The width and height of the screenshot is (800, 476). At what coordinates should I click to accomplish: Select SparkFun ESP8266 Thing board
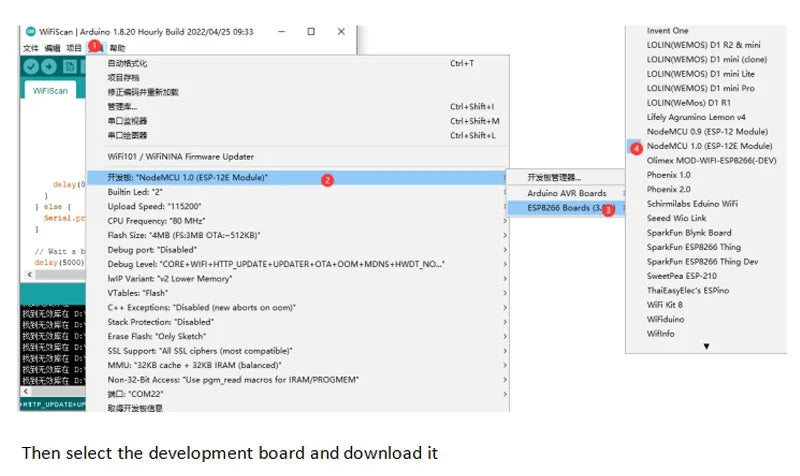click(x=706, y=247)
